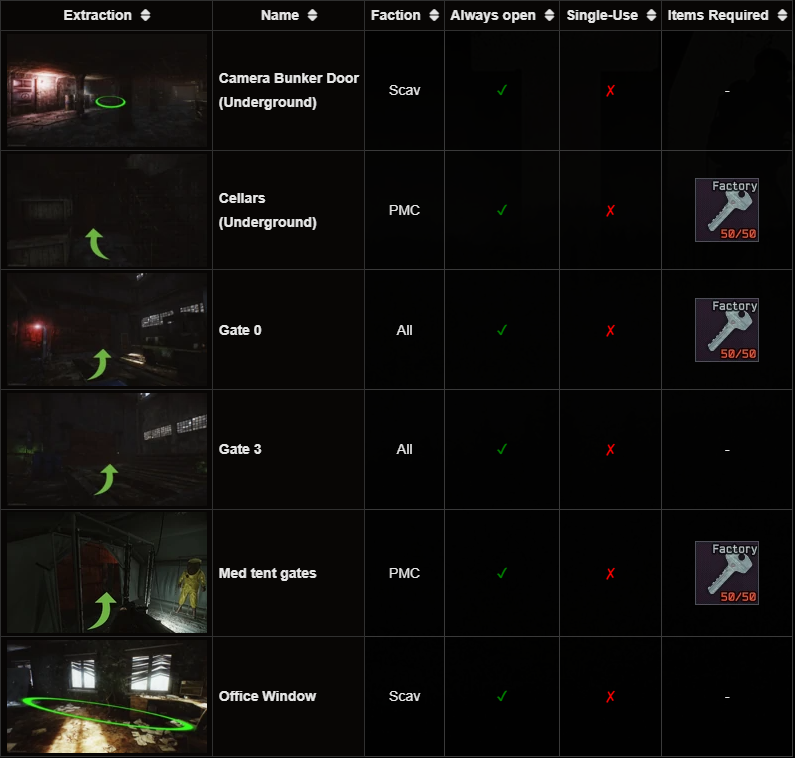This screenshot has height=758, width=795.
Task: Click the sort arrows next to Extraction header
Action: click(x=146, y=15)
